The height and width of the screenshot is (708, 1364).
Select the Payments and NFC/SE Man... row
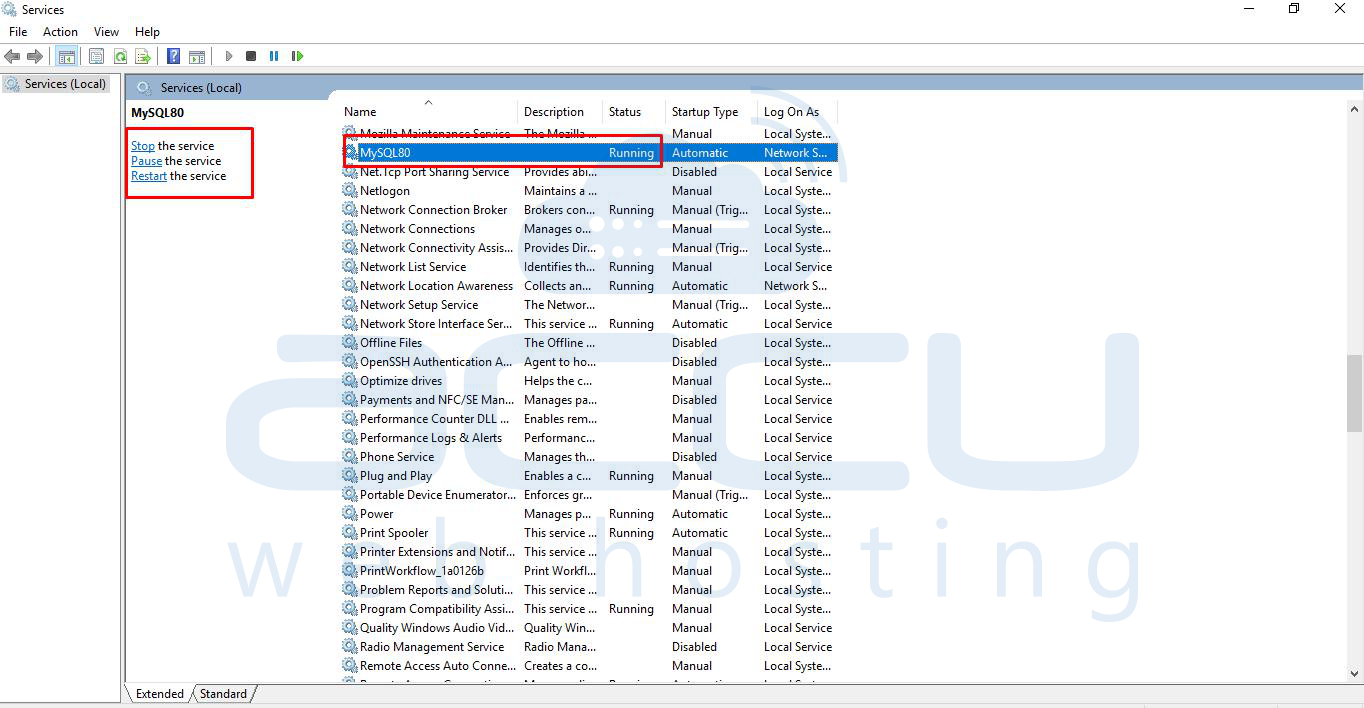(589, 400)
